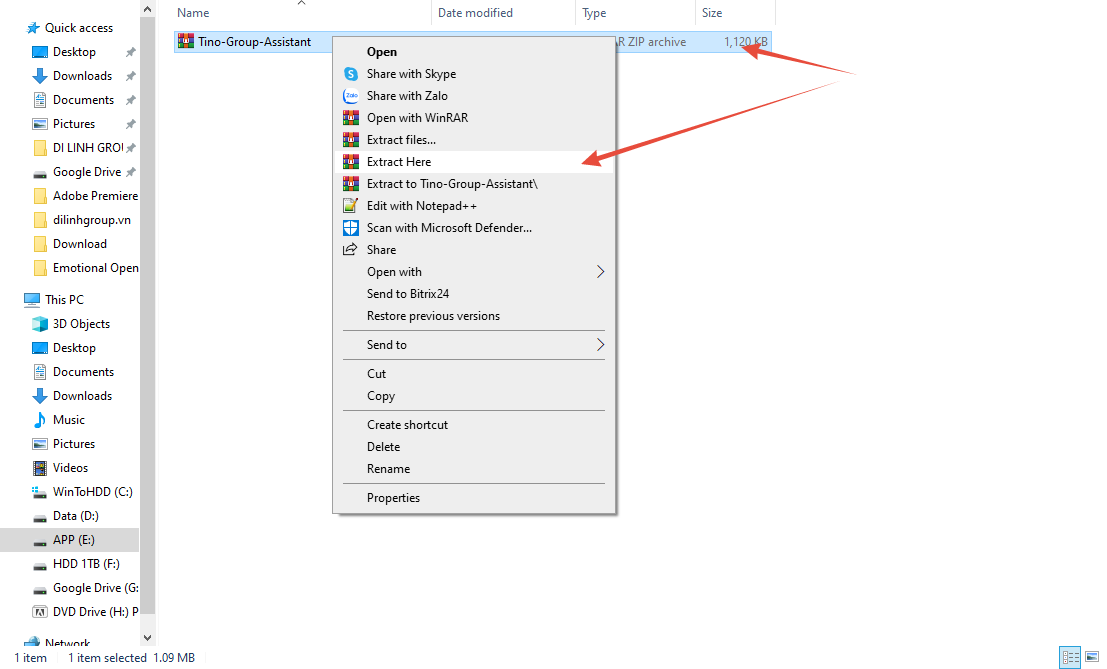This screenshot has height=669, width=1107.
Task: Choose Copy from the context menu
Action: click(474, 396)
